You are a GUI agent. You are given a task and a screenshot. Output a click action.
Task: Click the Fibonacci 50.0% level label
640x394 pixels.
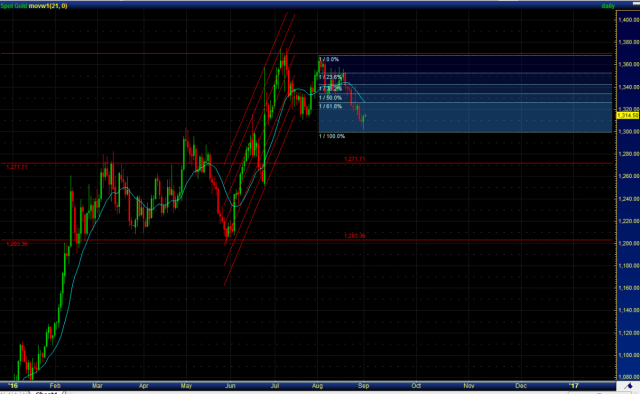click(331, 98)
